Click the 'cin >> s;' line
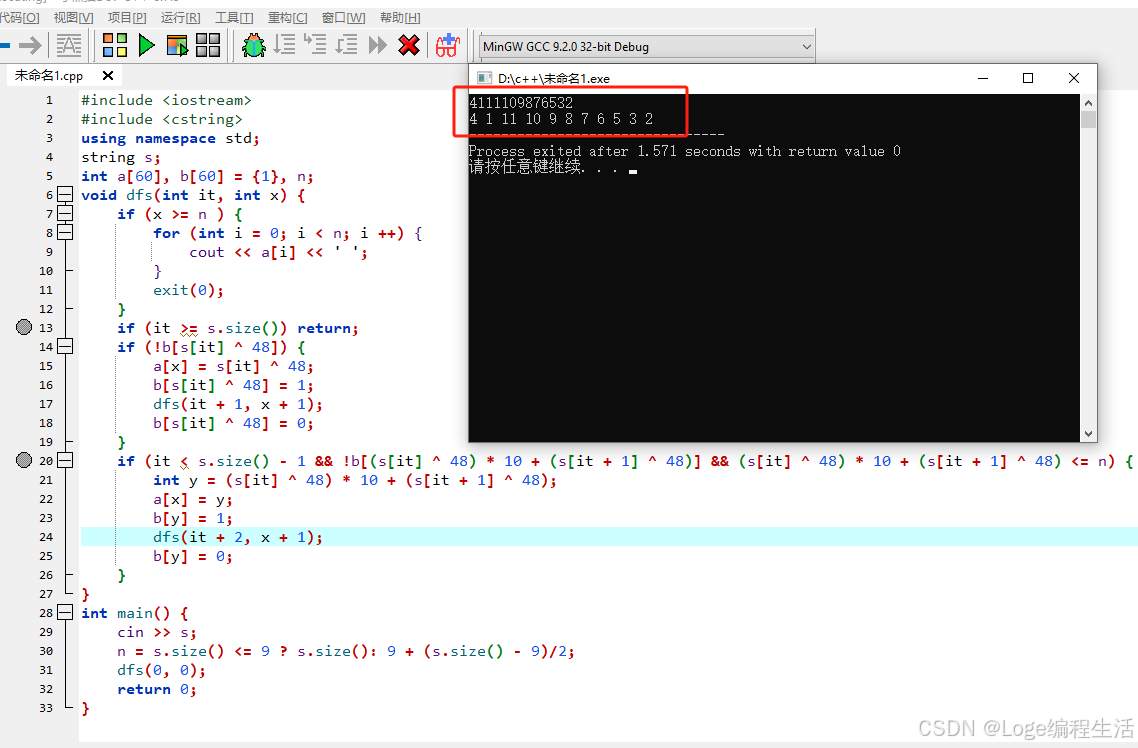This screenshot has height=748, width=1138. coord(157,632)
